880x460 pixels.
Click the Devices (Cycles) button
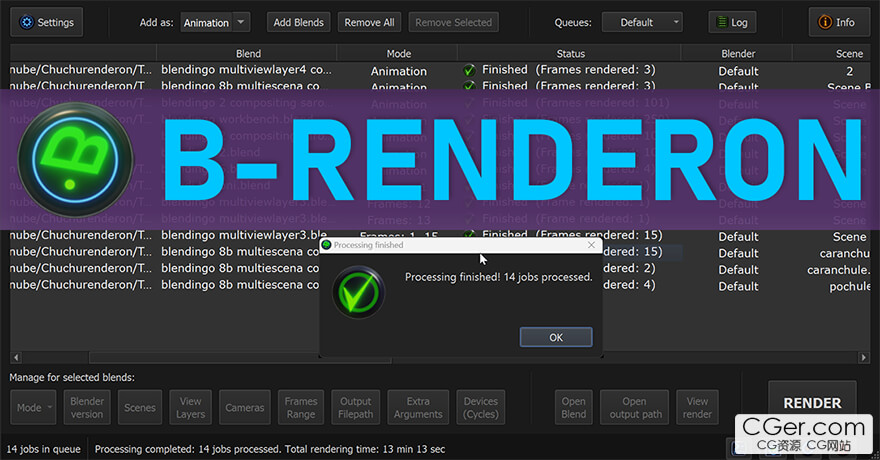pyautogui.click(x=480, y=408)
